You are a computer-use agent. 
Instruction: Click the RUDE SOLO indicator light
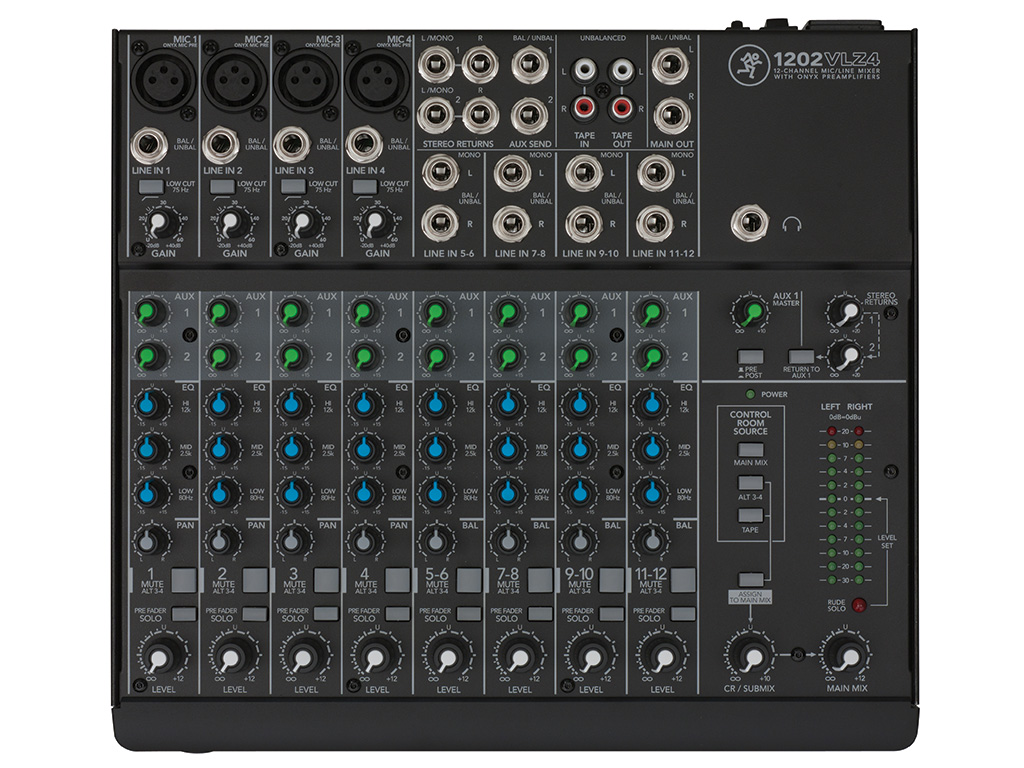[859, 603]
